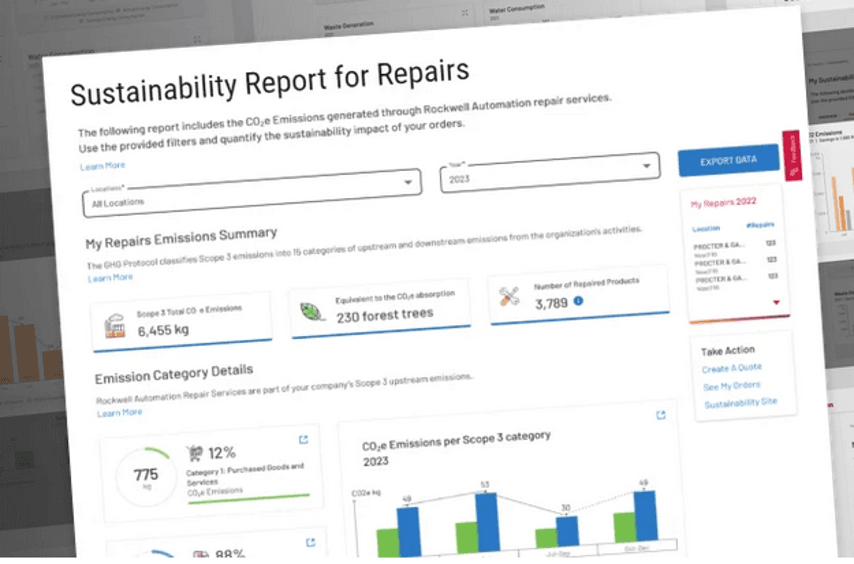
Task: Click the Create A Quote link
Action: click(729, 369)
